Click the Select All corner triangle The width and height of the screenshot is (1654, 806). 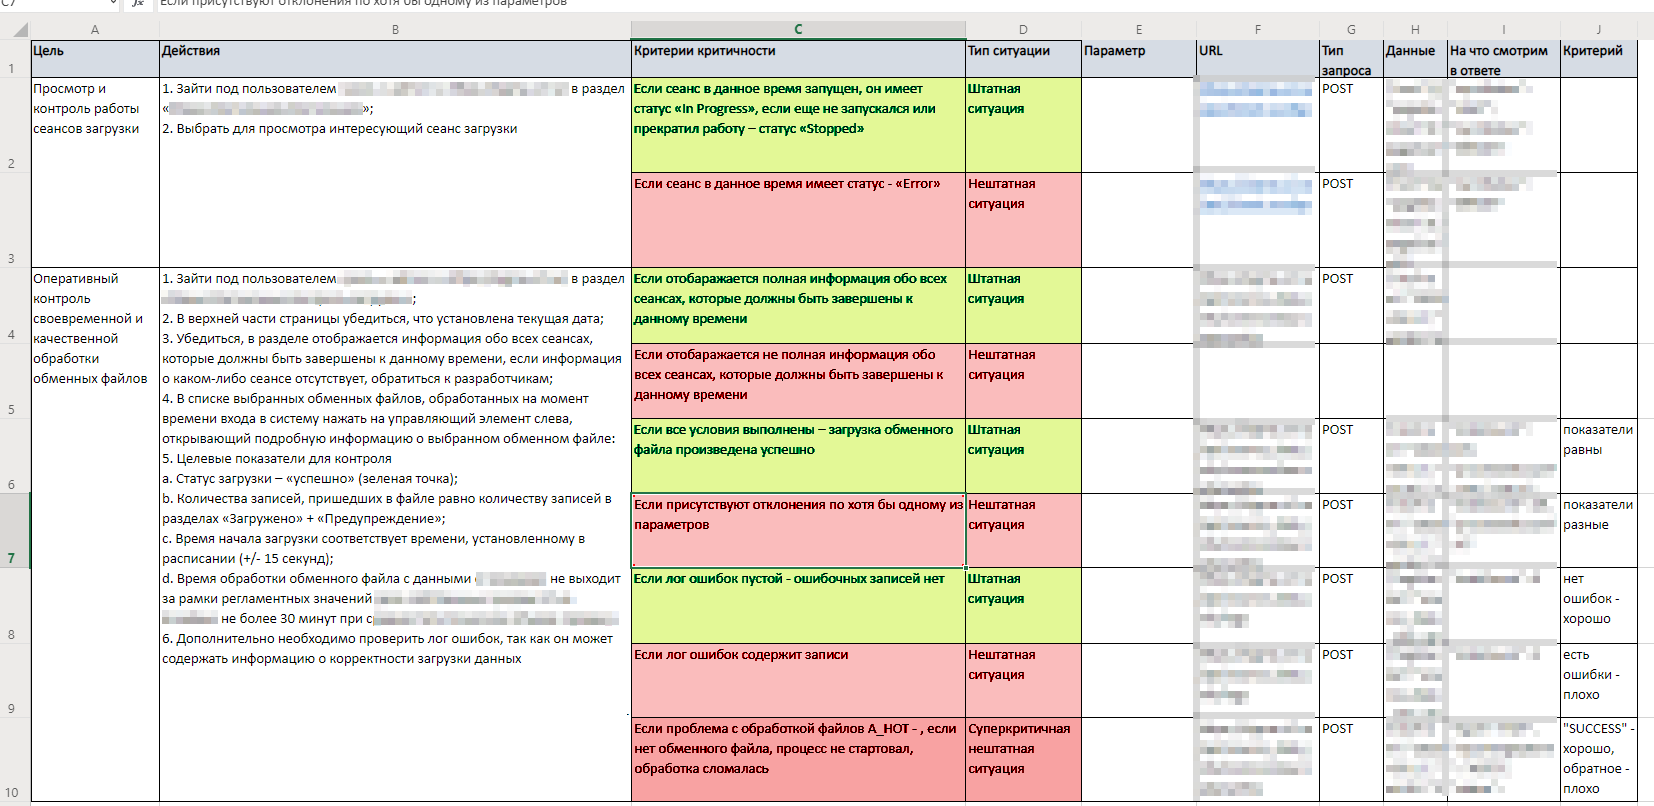click(x=20, y=30)
